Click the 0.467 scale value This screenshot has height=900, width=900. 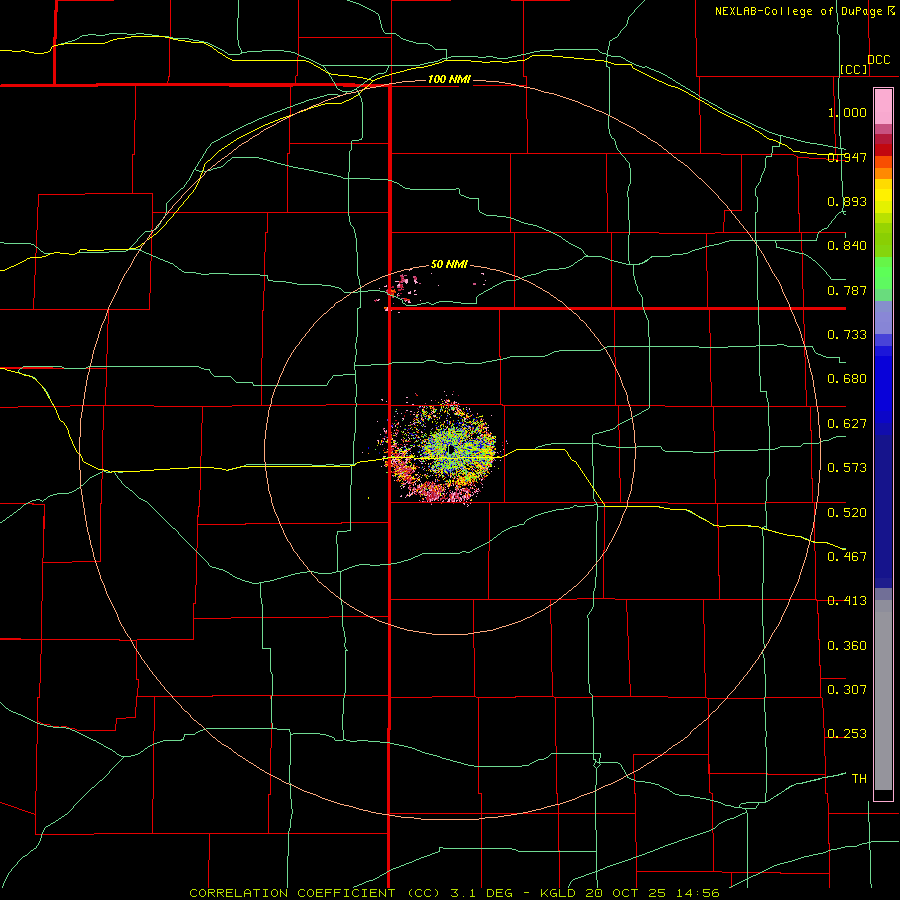tap(847, 557)
